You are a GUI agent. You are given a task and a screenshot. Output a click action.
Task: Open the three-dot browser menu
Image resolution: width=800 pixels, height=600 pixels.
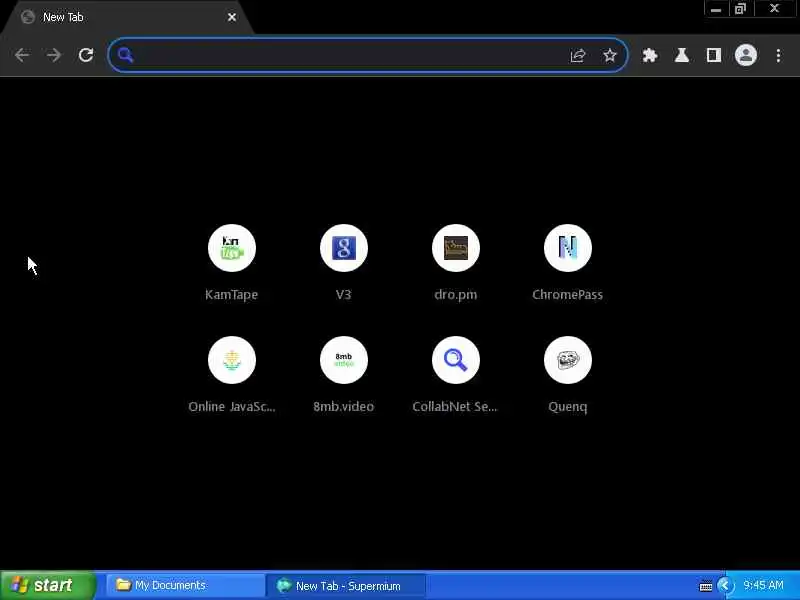point(778,55)
